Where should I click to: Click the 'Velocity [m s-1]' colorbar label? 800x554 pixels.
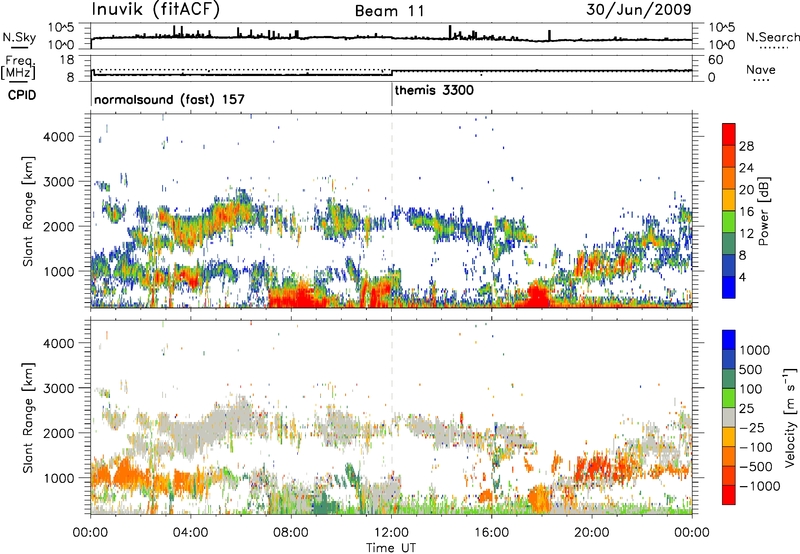[790, 417]
